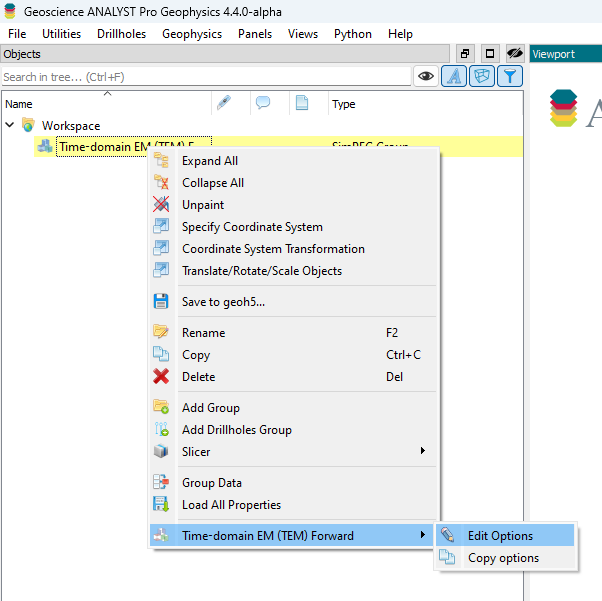Open the Time-domain EM Forward submenu arrow

click(x=423, y=535)
